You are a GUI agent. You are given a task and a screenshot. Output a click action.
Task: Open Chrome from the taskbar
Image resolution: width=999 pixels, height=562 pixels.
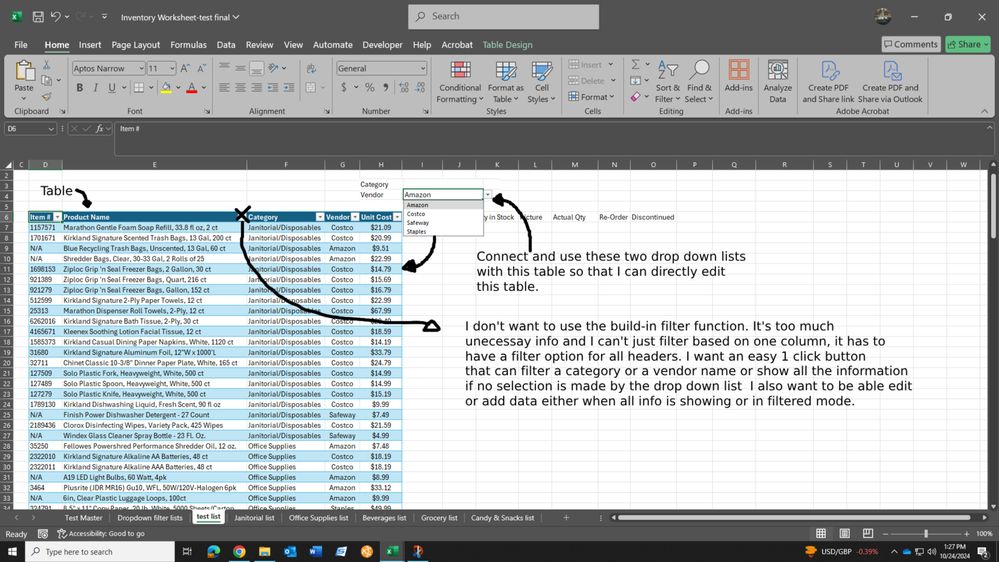coord(239,551)
